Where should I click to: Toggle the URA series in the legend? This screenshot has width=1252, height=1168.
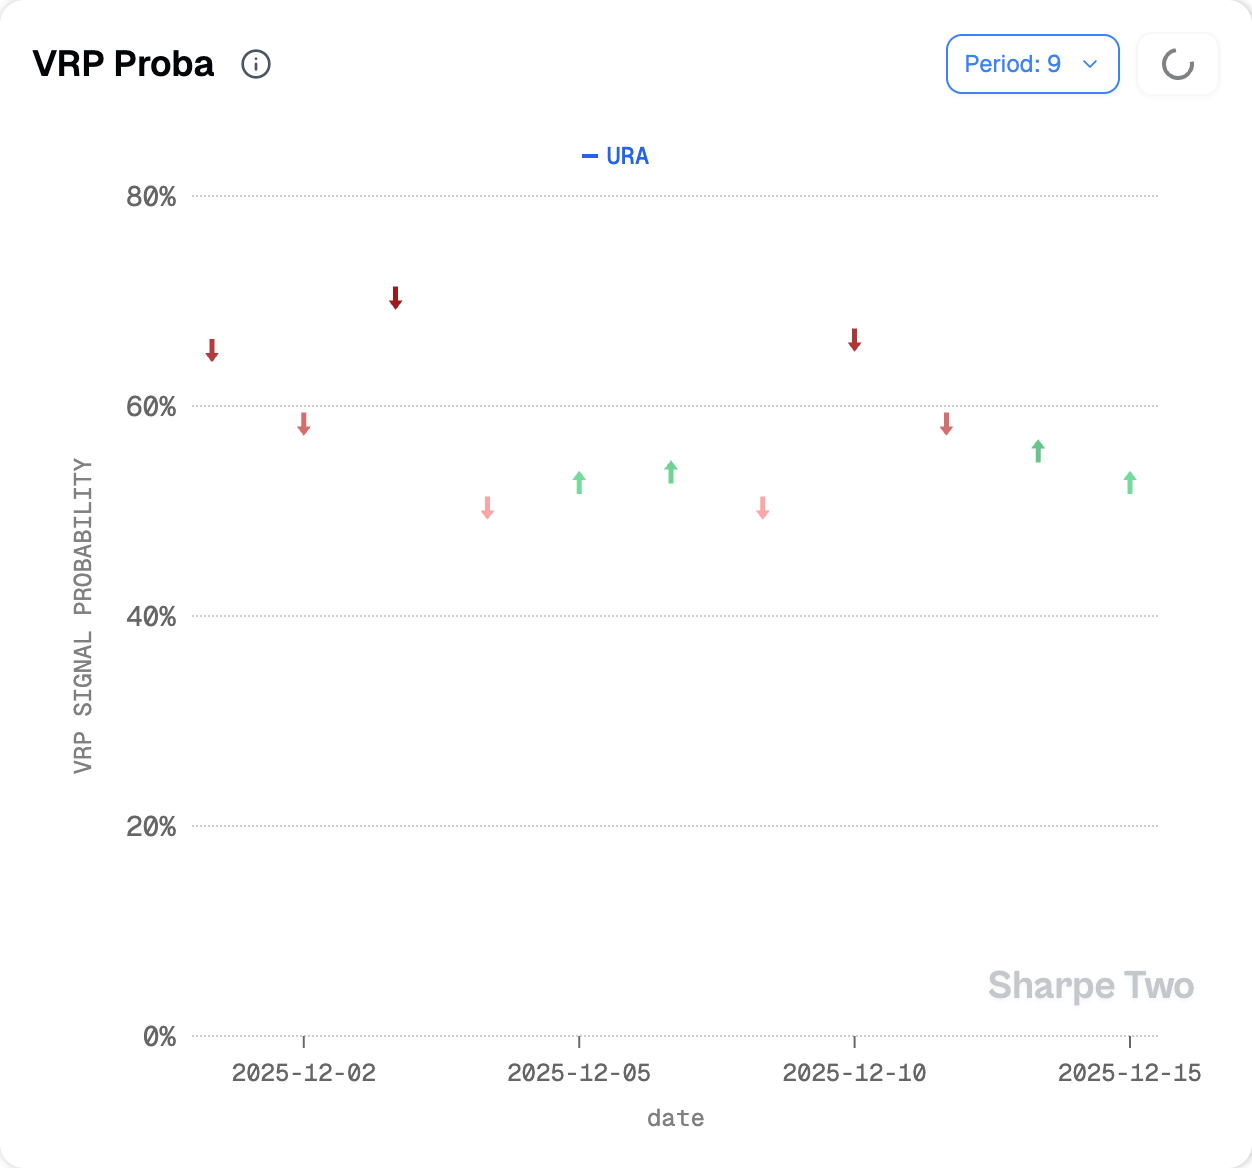[x=627, y=156]
